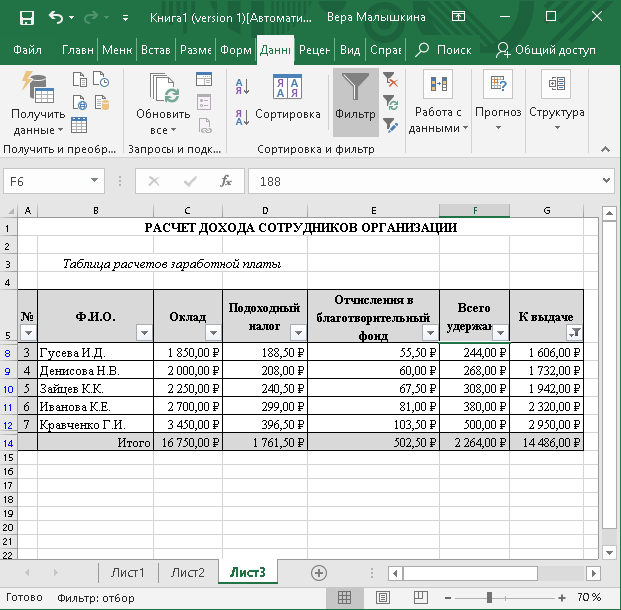Open filter dropdown for Оклад column
This screenshot has height=610, width=621.
[213, 333]
